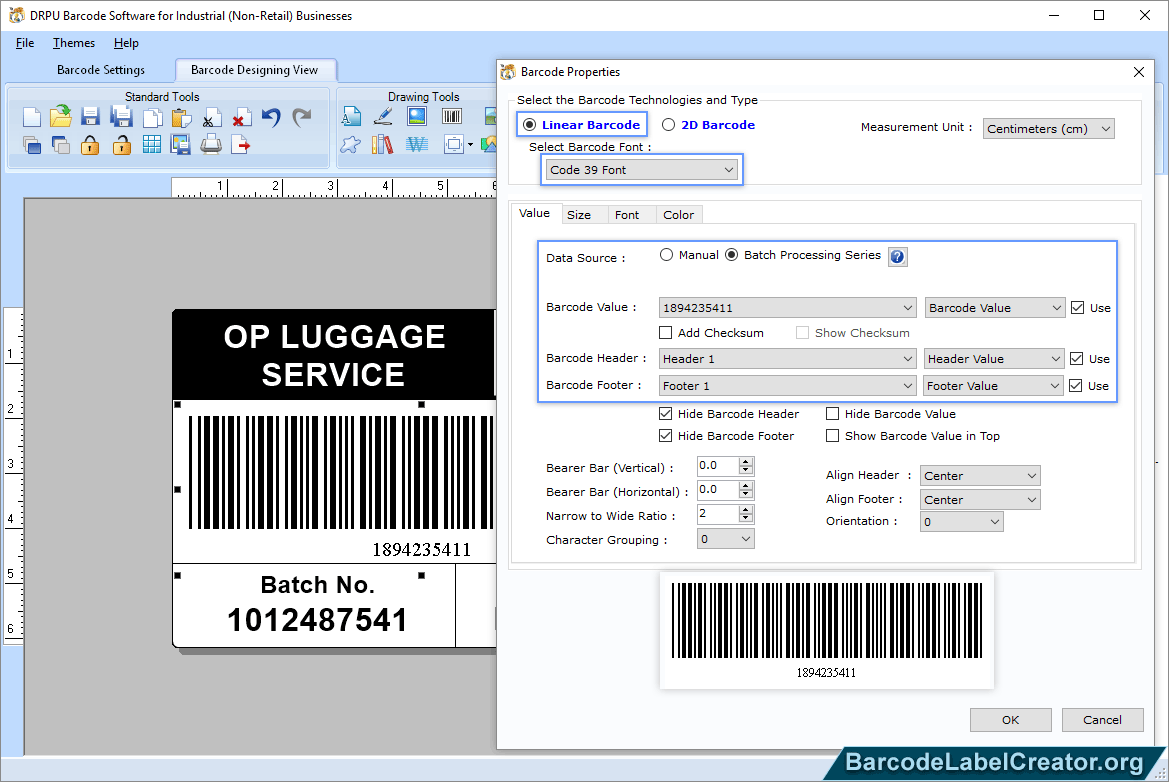Screen dimensions: 1169x782
Task: Undo the last action
Action: click(271, 118)
